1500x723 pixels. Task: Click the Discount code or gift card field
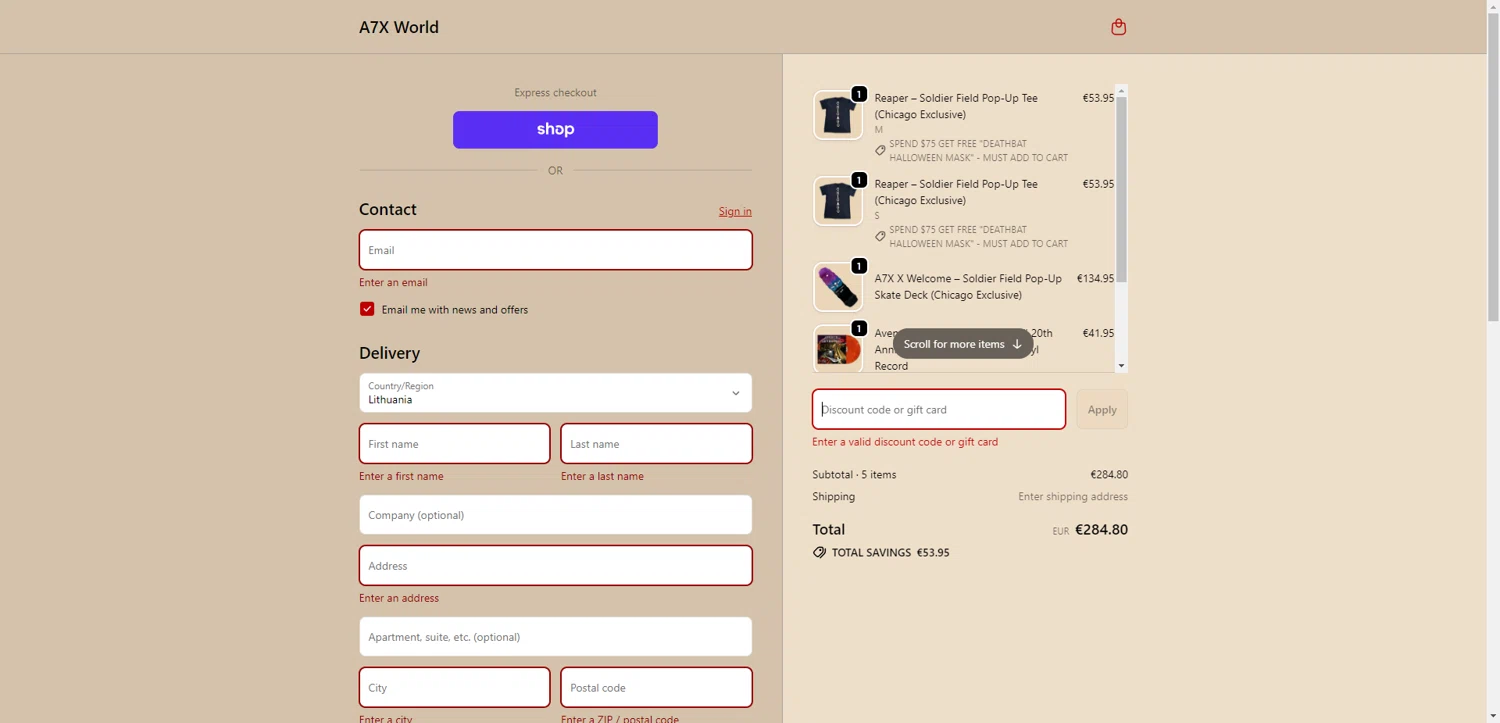click(x=938, y=409)
